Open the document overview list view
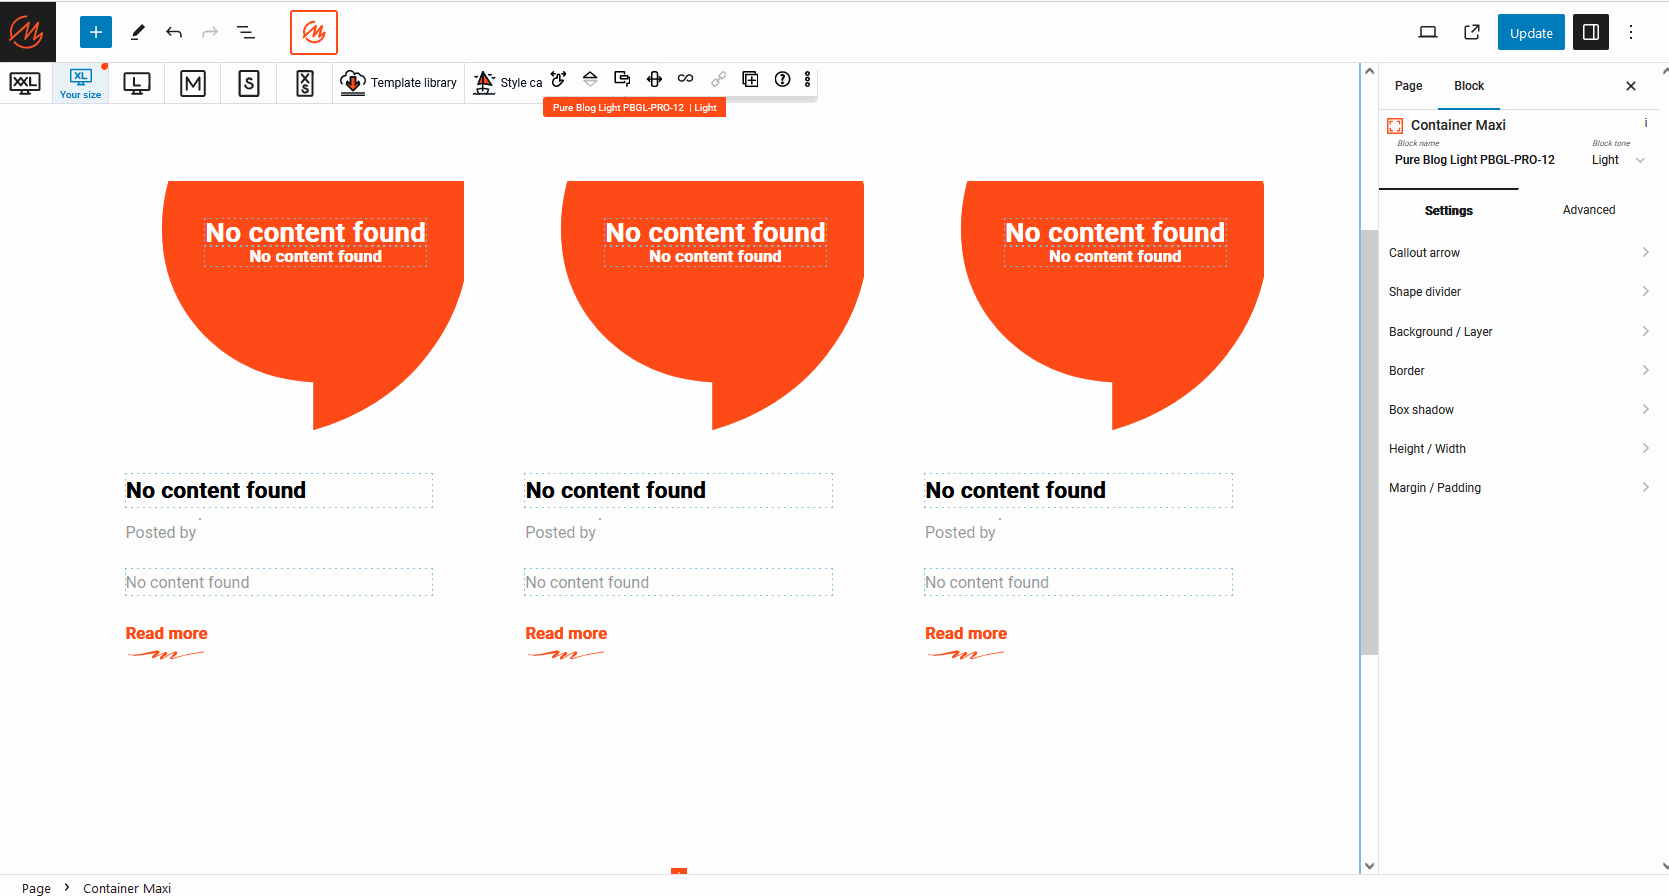Image resolution: width=1669 pixels, height=896 pixels. point(246,32)
